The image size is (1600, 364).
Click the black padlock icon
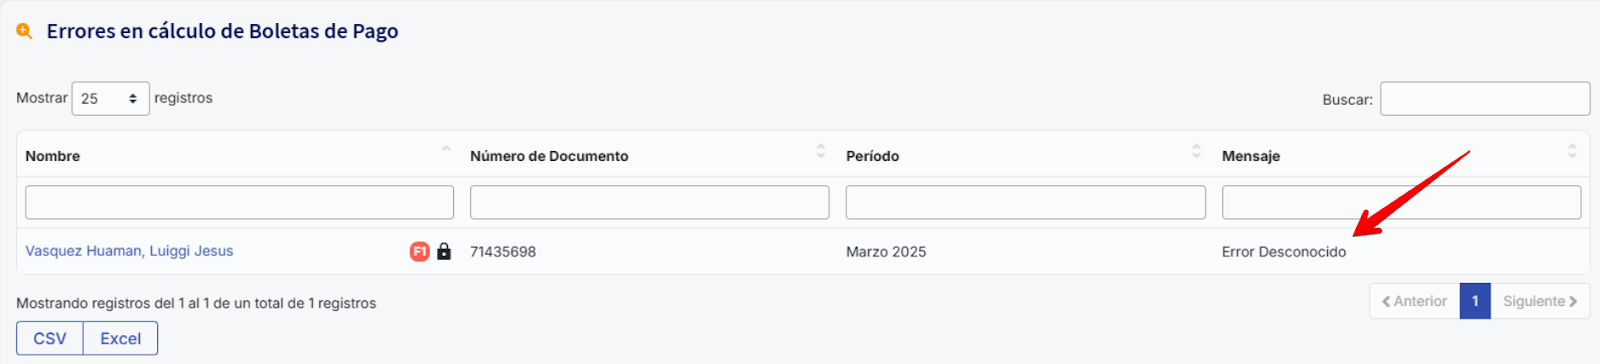tap(444, 251)
